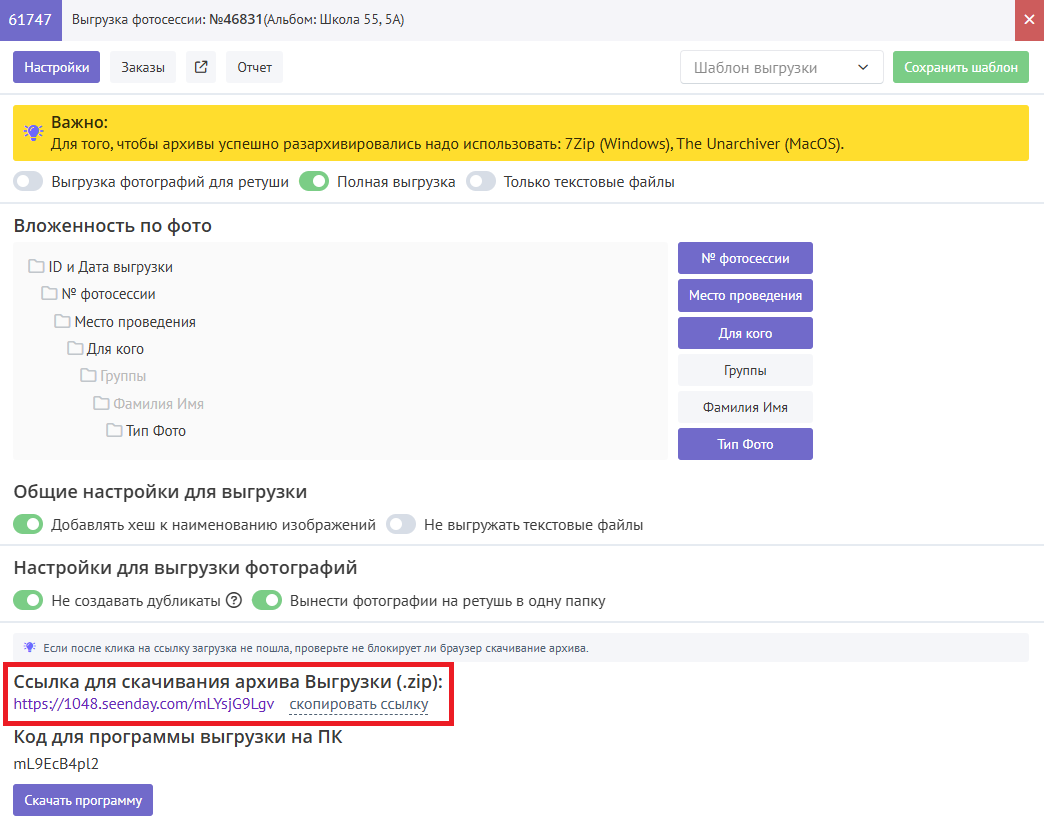
Task: Select Фамилия Имя node in nesting tree
Action: coord(158,404)
